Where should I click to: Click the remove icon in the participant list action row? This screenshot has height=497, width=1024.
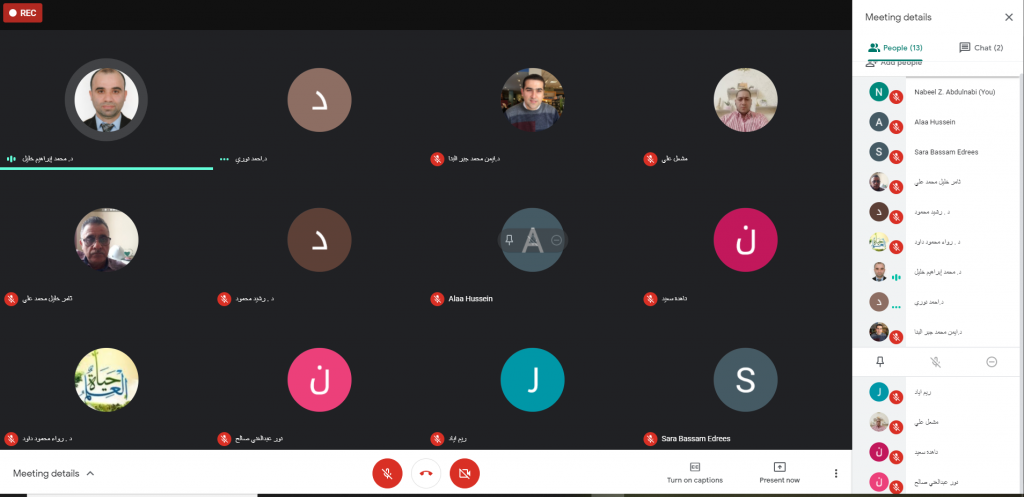coord(991,362)
